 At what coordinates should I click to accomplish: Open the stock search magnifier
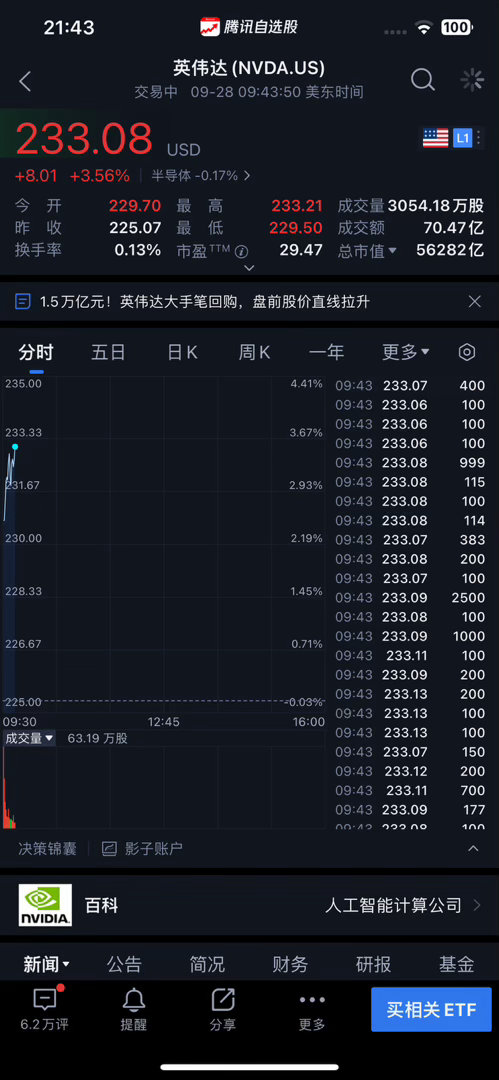click(422, 80)
